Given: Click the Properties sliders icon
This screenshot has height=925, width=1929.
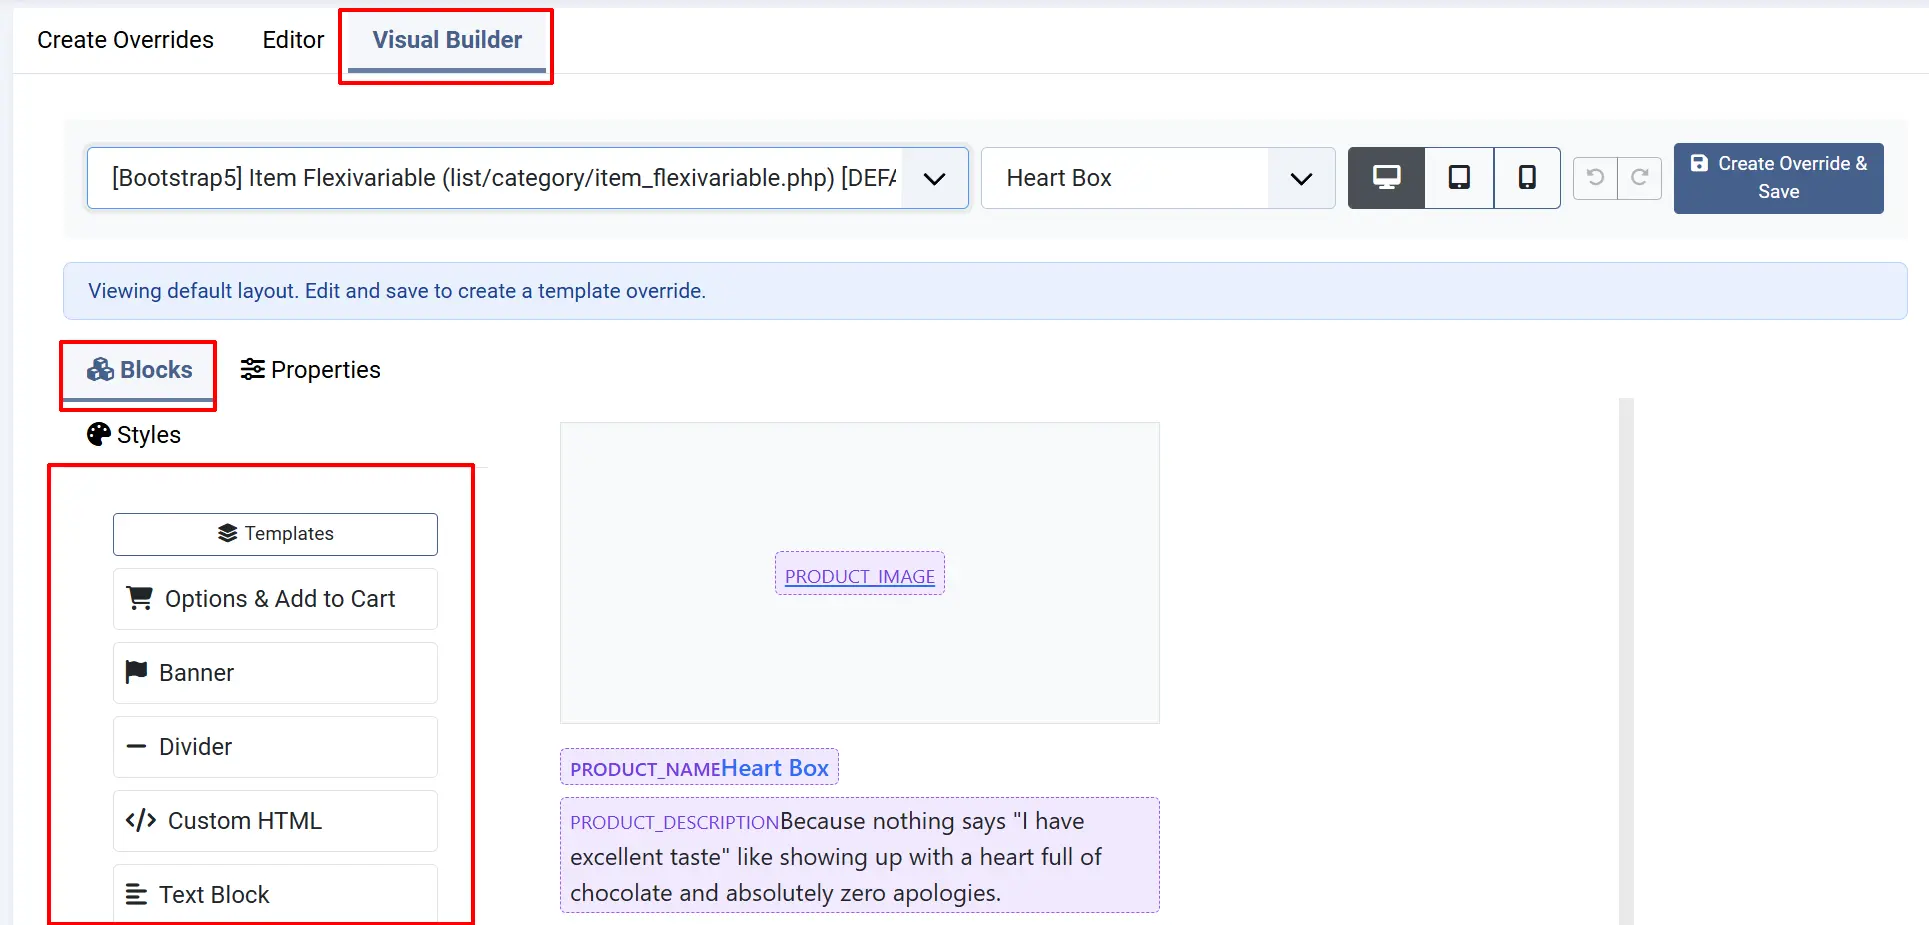Looking at the screenshot, I should pyautogui.click(x=252, y=369).
